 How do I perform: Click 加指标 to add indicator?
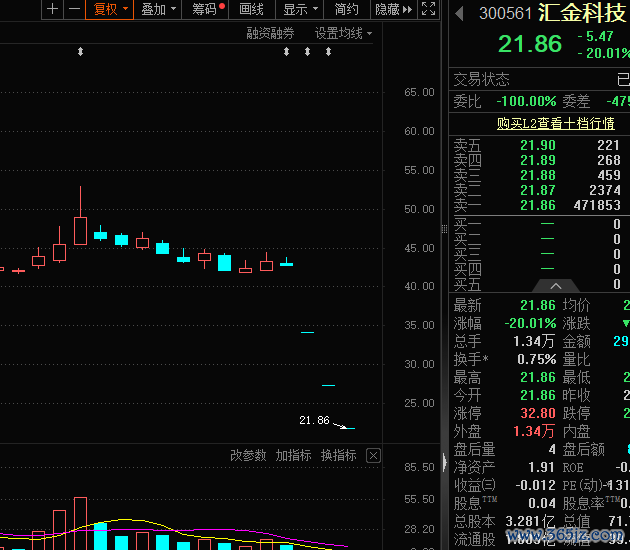click(x=293, y=456)
